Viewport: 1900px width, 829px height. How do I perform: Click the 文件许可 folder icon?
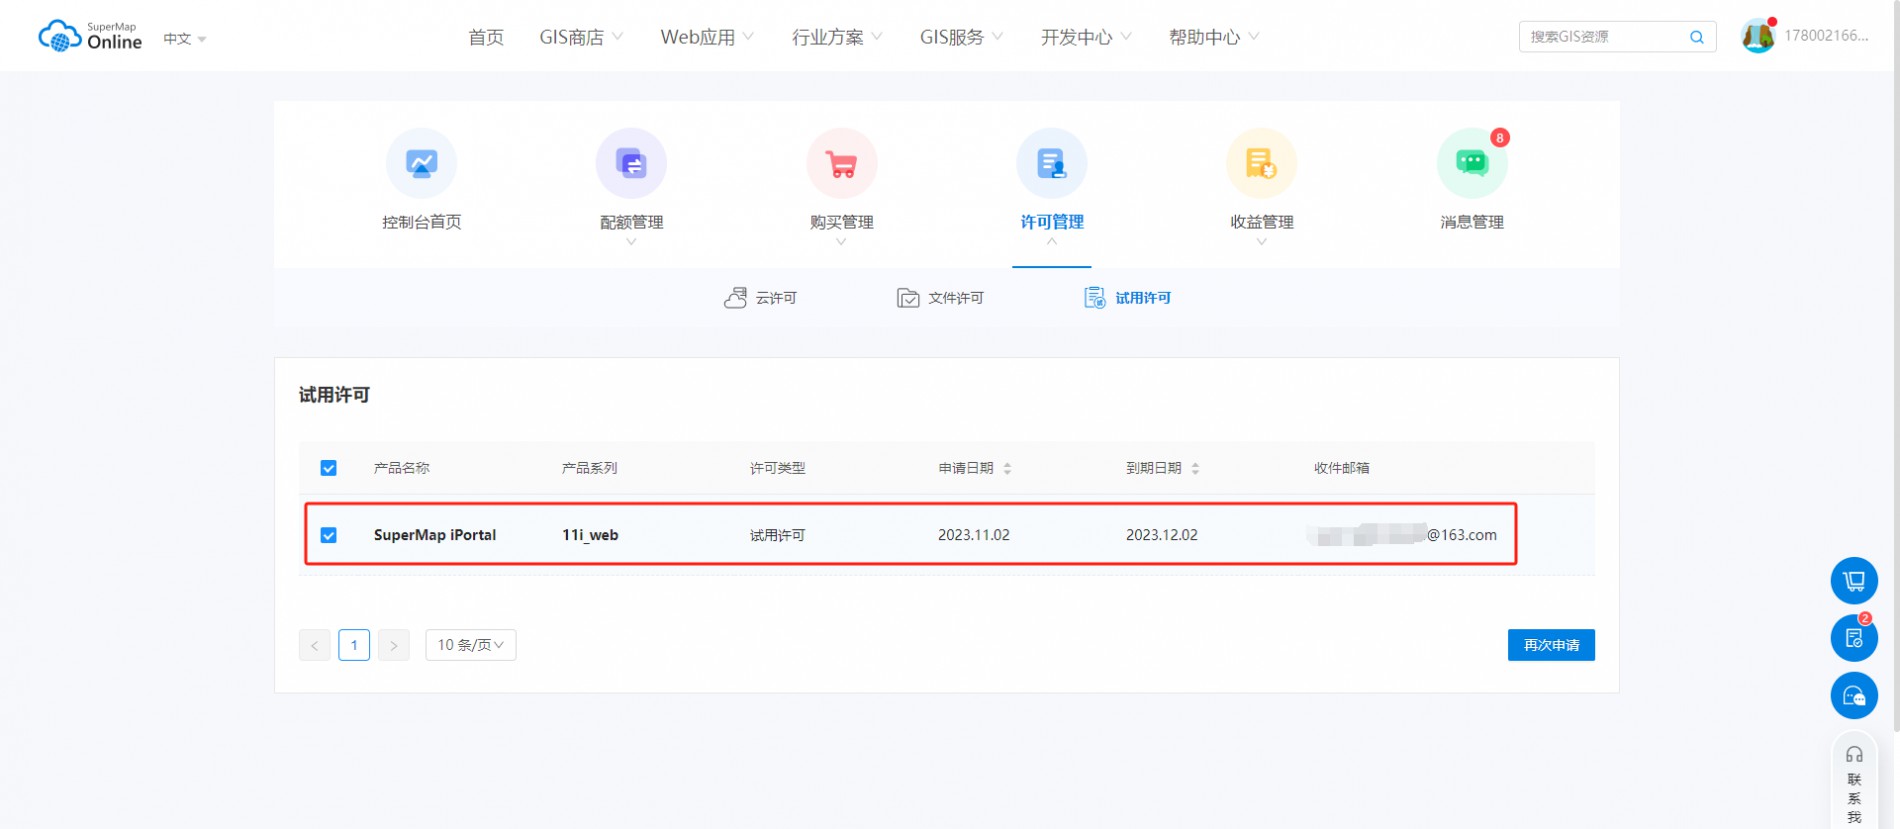[x=908, y=298]
